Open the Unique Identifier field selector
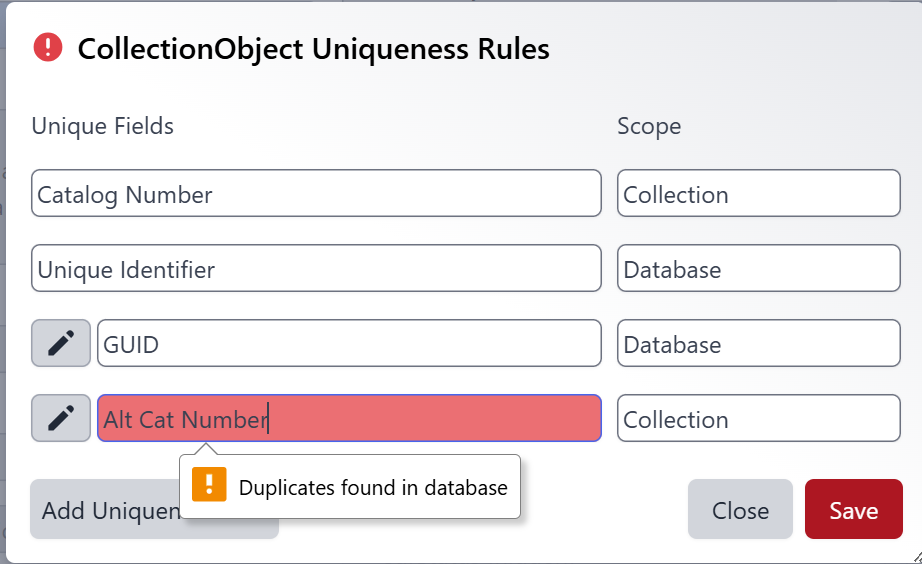 316,269
